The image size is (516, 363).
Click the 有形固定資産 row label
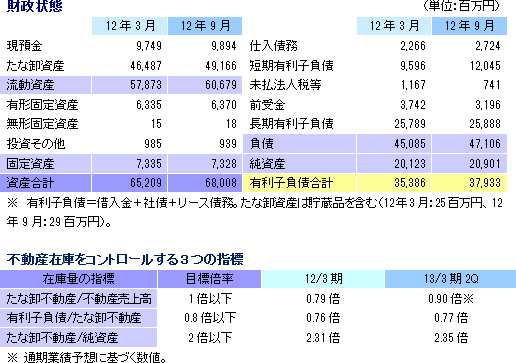[42, 105]
